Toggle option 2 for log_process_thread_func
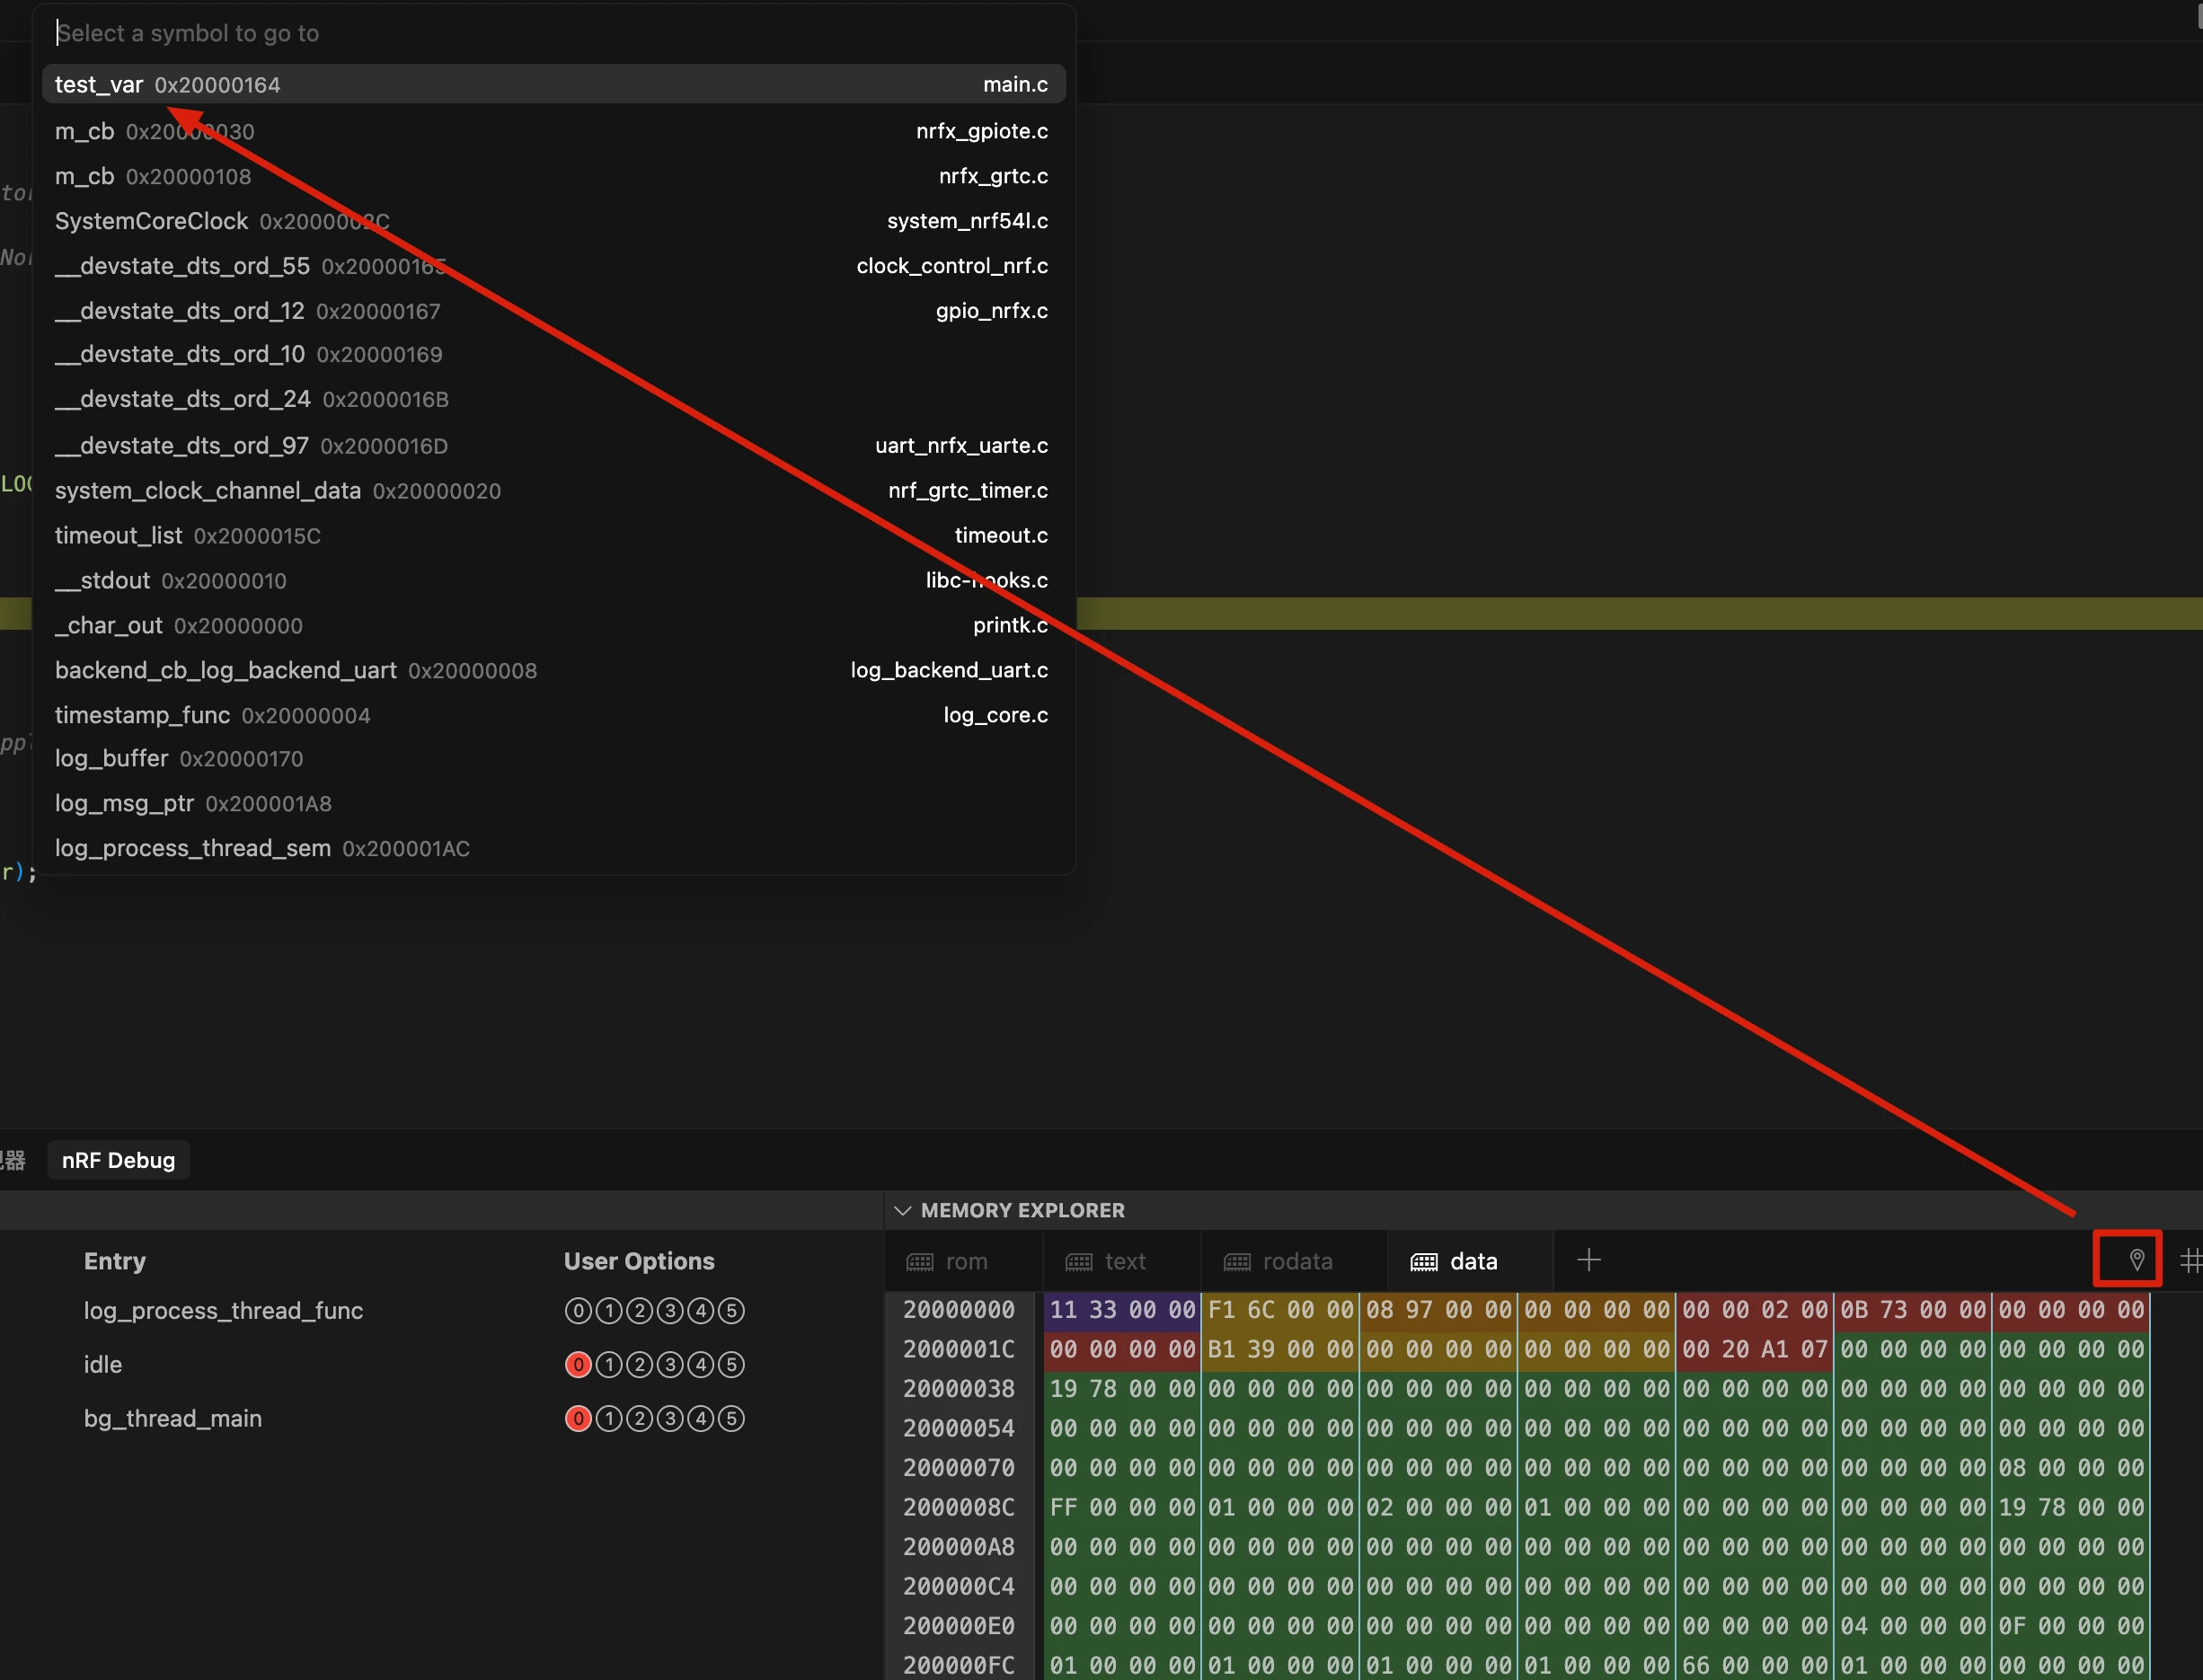This screenshot has height=1680, width=2203. (x=639, y=1311)
